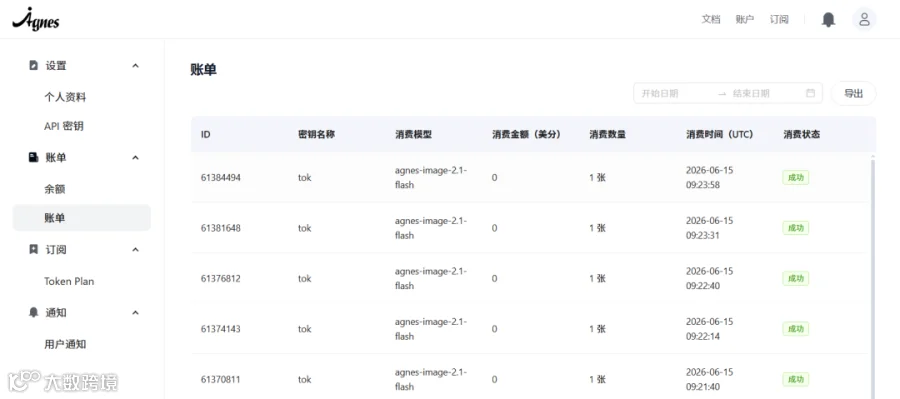
Task: Open 订阅 in top navigation
Action: click(x=779, y=20)
